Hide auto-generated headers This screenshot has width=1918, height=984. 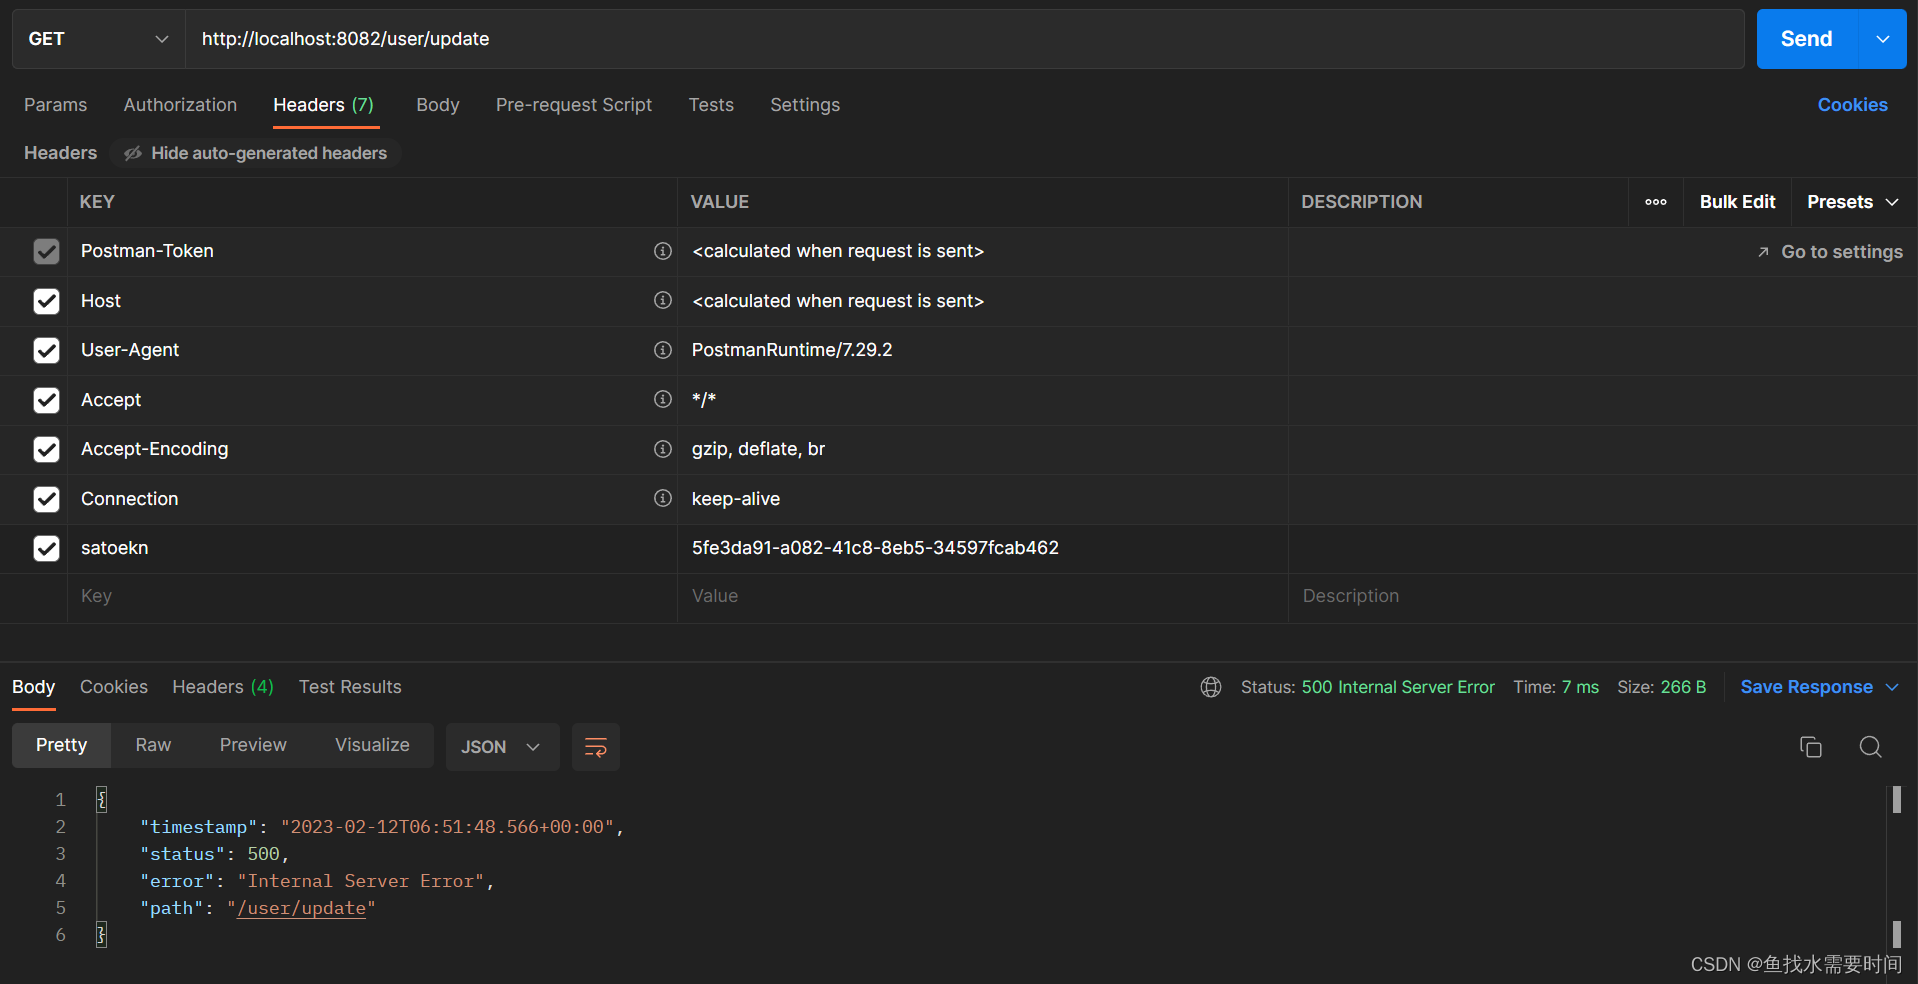point(256,153)
